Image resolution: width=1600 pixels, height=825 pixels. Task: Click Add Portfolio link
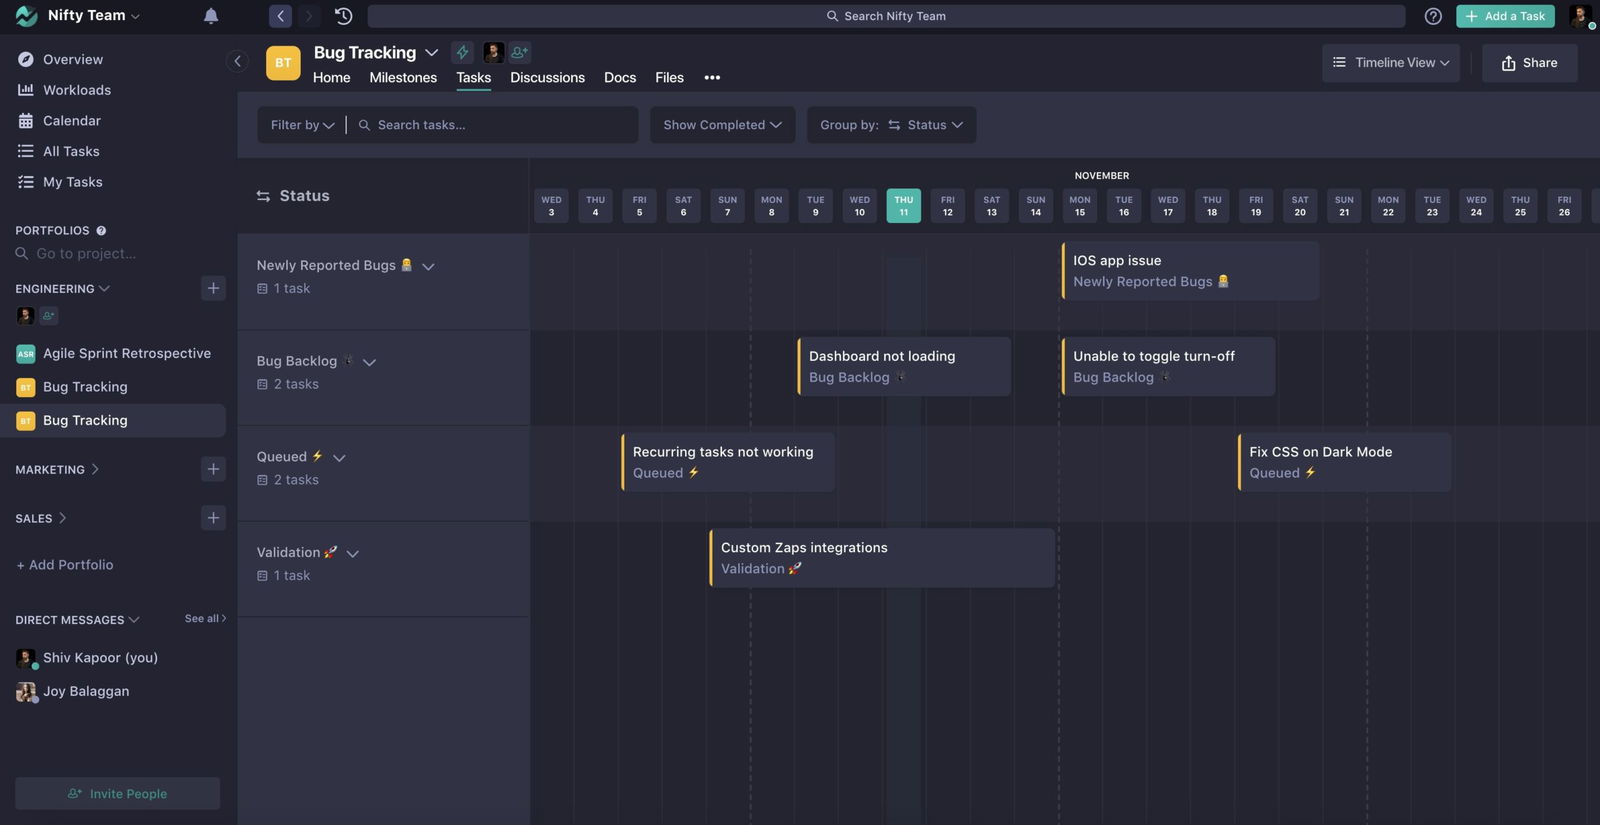(65, 565)
